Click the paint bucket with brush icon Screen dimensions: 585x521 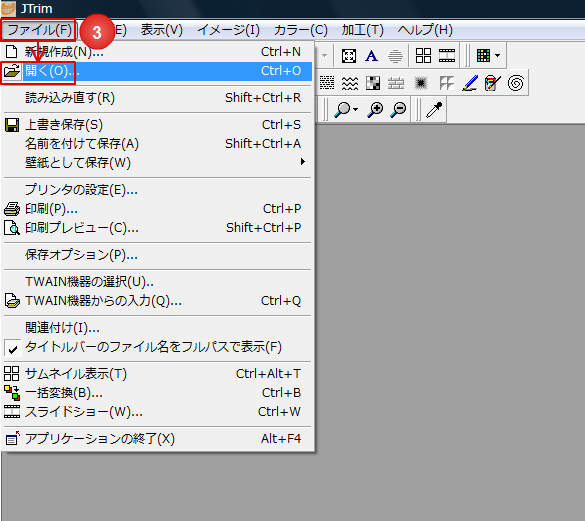[492, 83]
